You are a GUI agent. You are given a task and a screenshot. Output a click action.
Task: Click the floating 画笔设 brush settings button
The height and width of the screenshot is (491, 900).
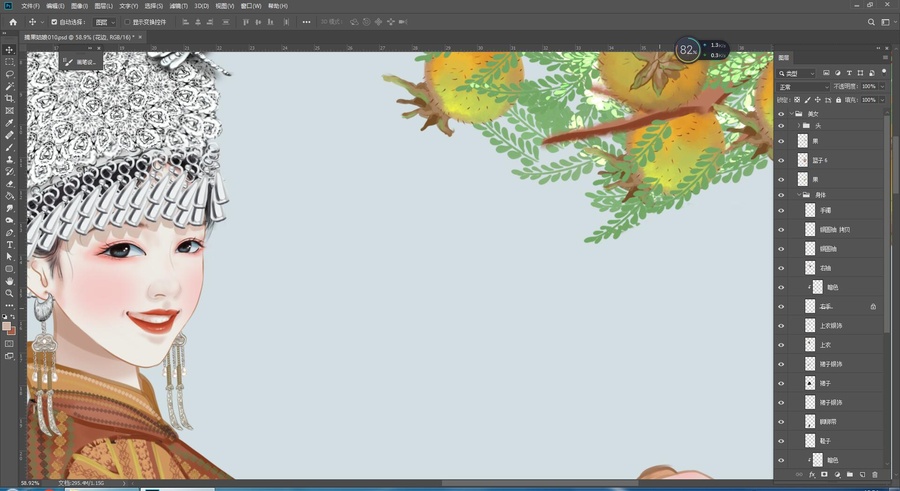[81, 62]
